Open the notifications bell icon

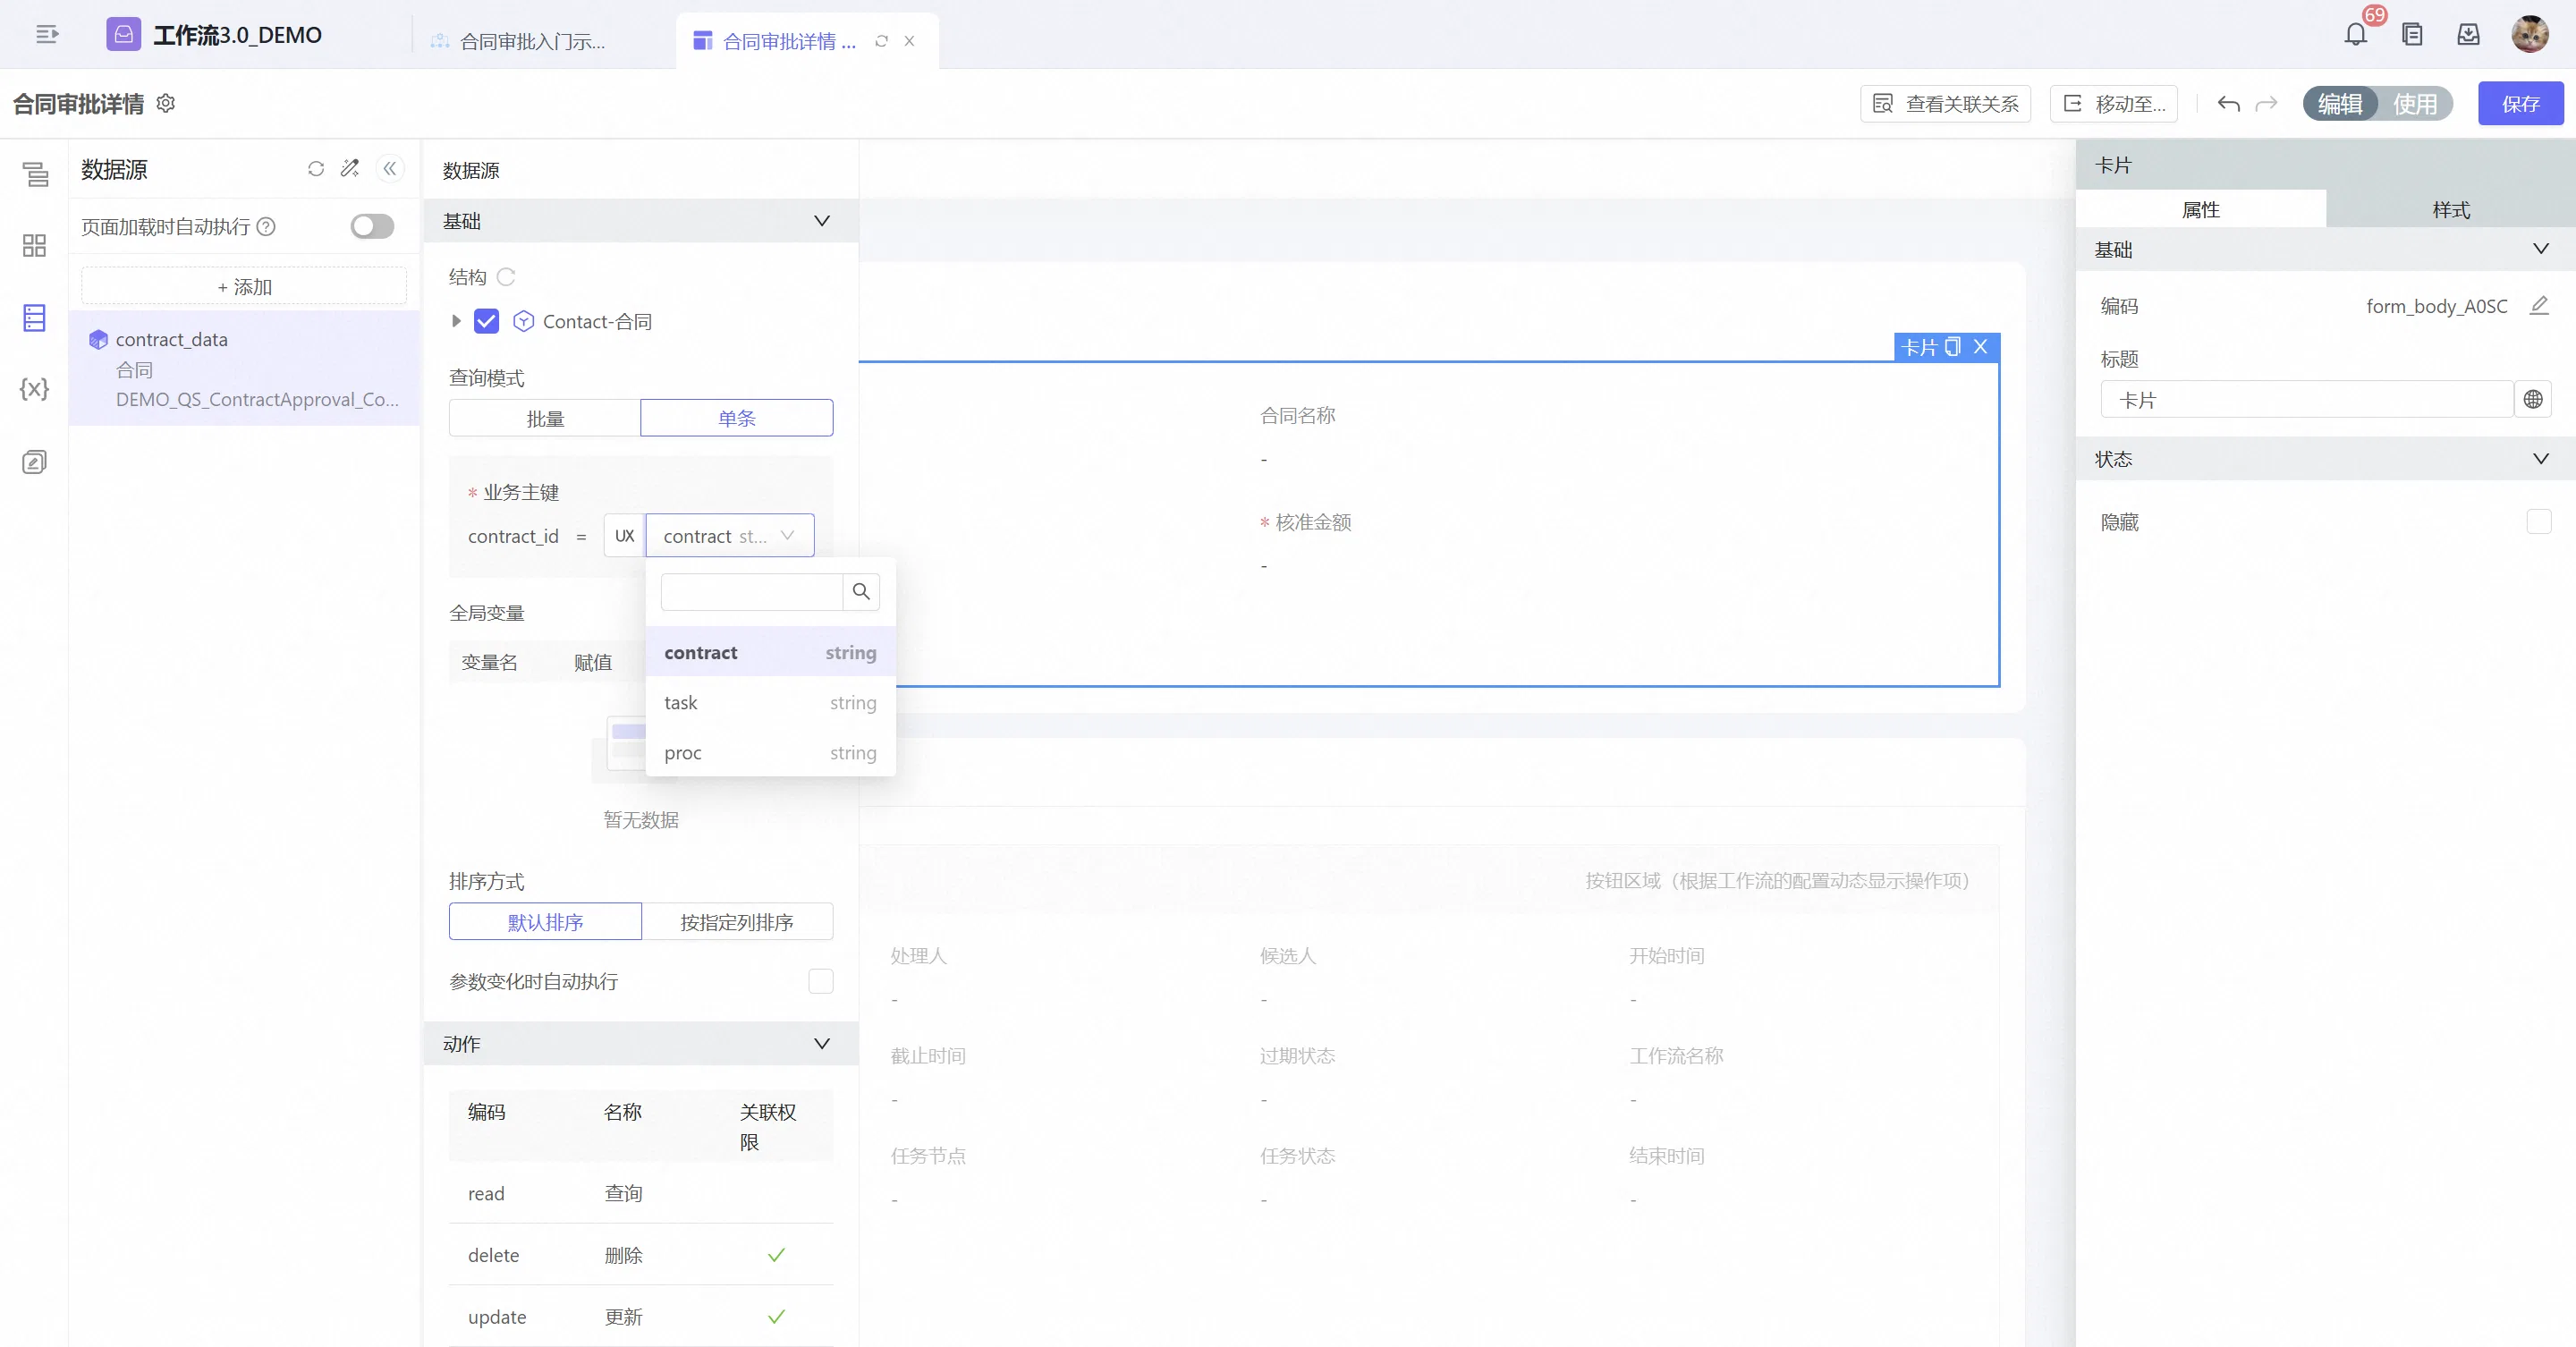click(2355, 35)
